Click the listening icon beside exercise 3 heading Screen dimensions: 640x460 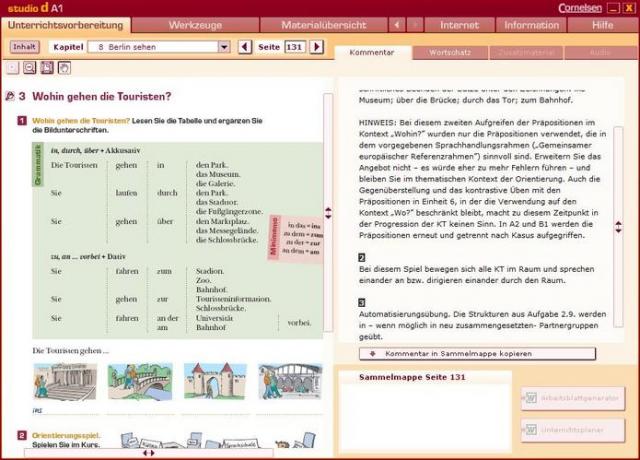[x=10, y=97]
